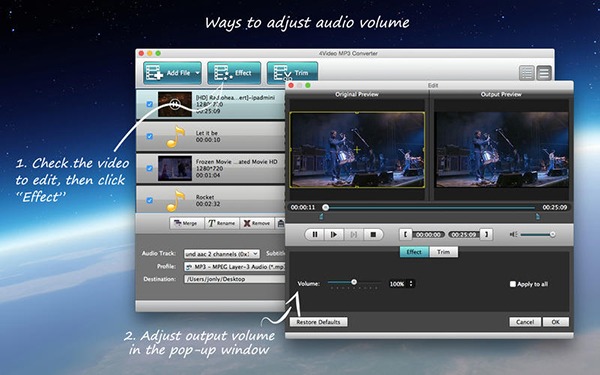
Task: Click the timeline playhead knob
Action: click(325, 207)
